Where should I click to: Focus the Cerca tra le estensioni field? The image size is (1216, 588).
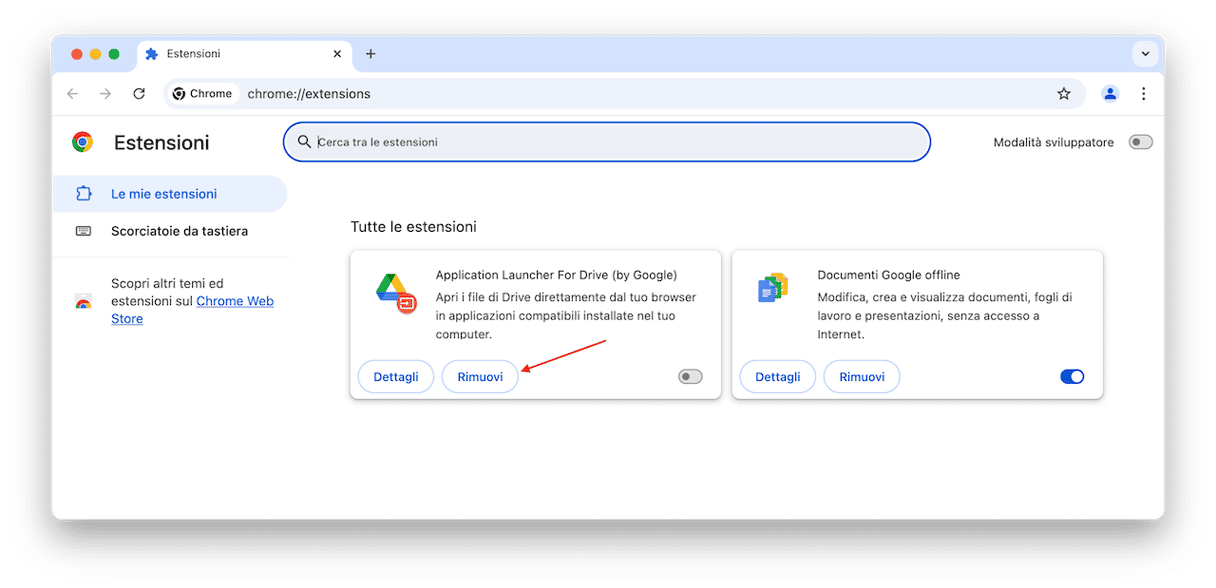607,142
